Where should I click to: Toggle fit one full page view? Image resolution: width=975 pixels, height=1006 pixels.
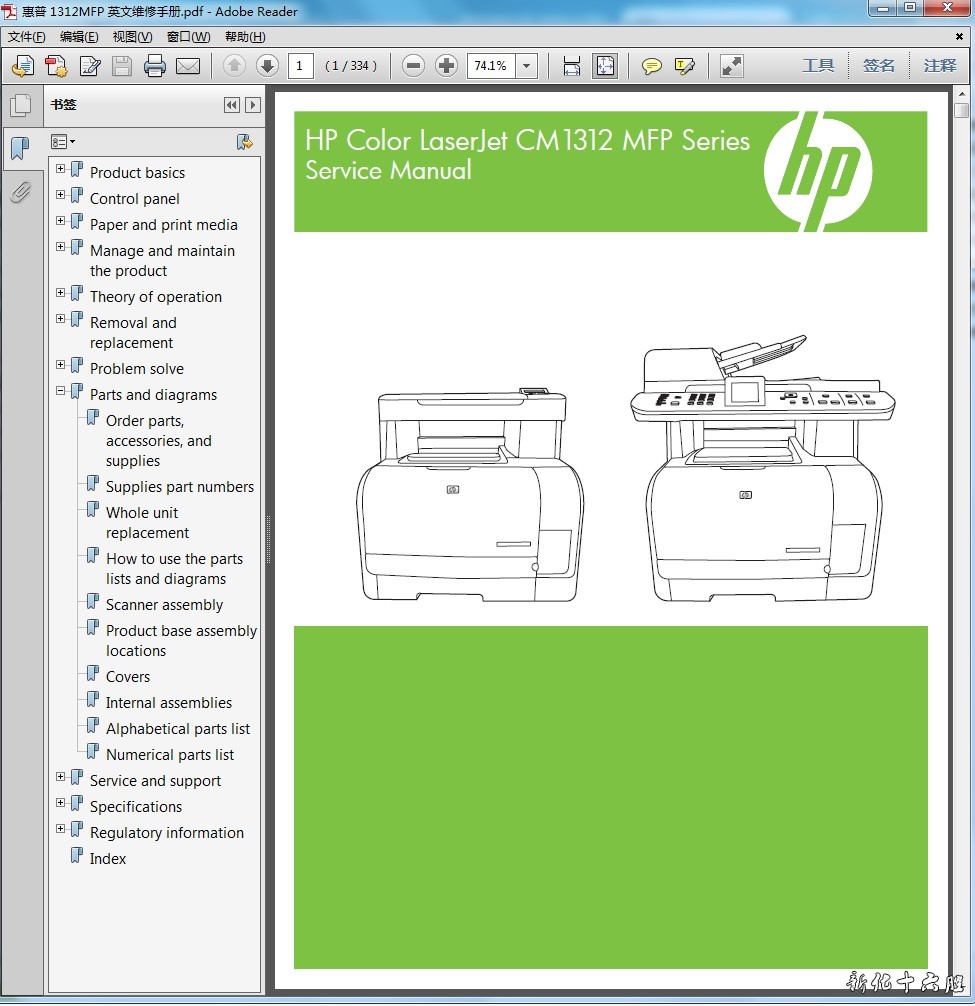tap(605, 66)
